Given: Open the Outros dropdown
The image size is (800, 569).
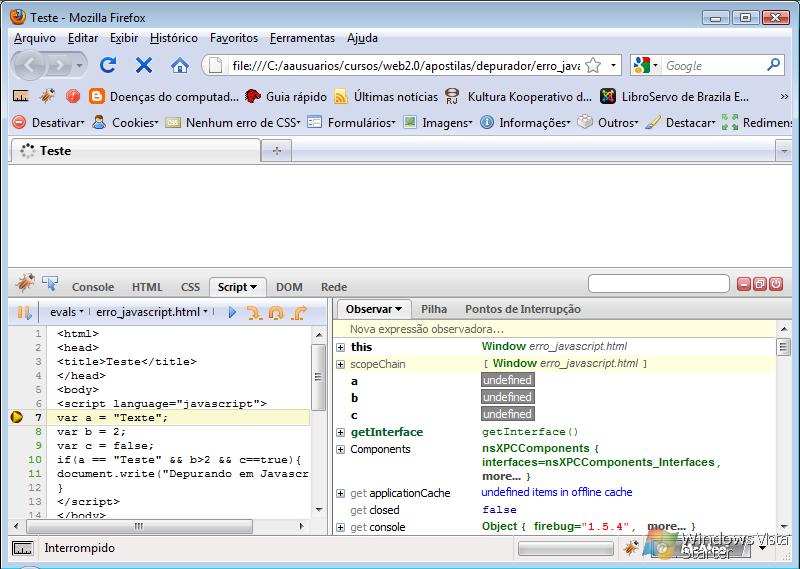Looking at the screenshot, I should 608,122.
